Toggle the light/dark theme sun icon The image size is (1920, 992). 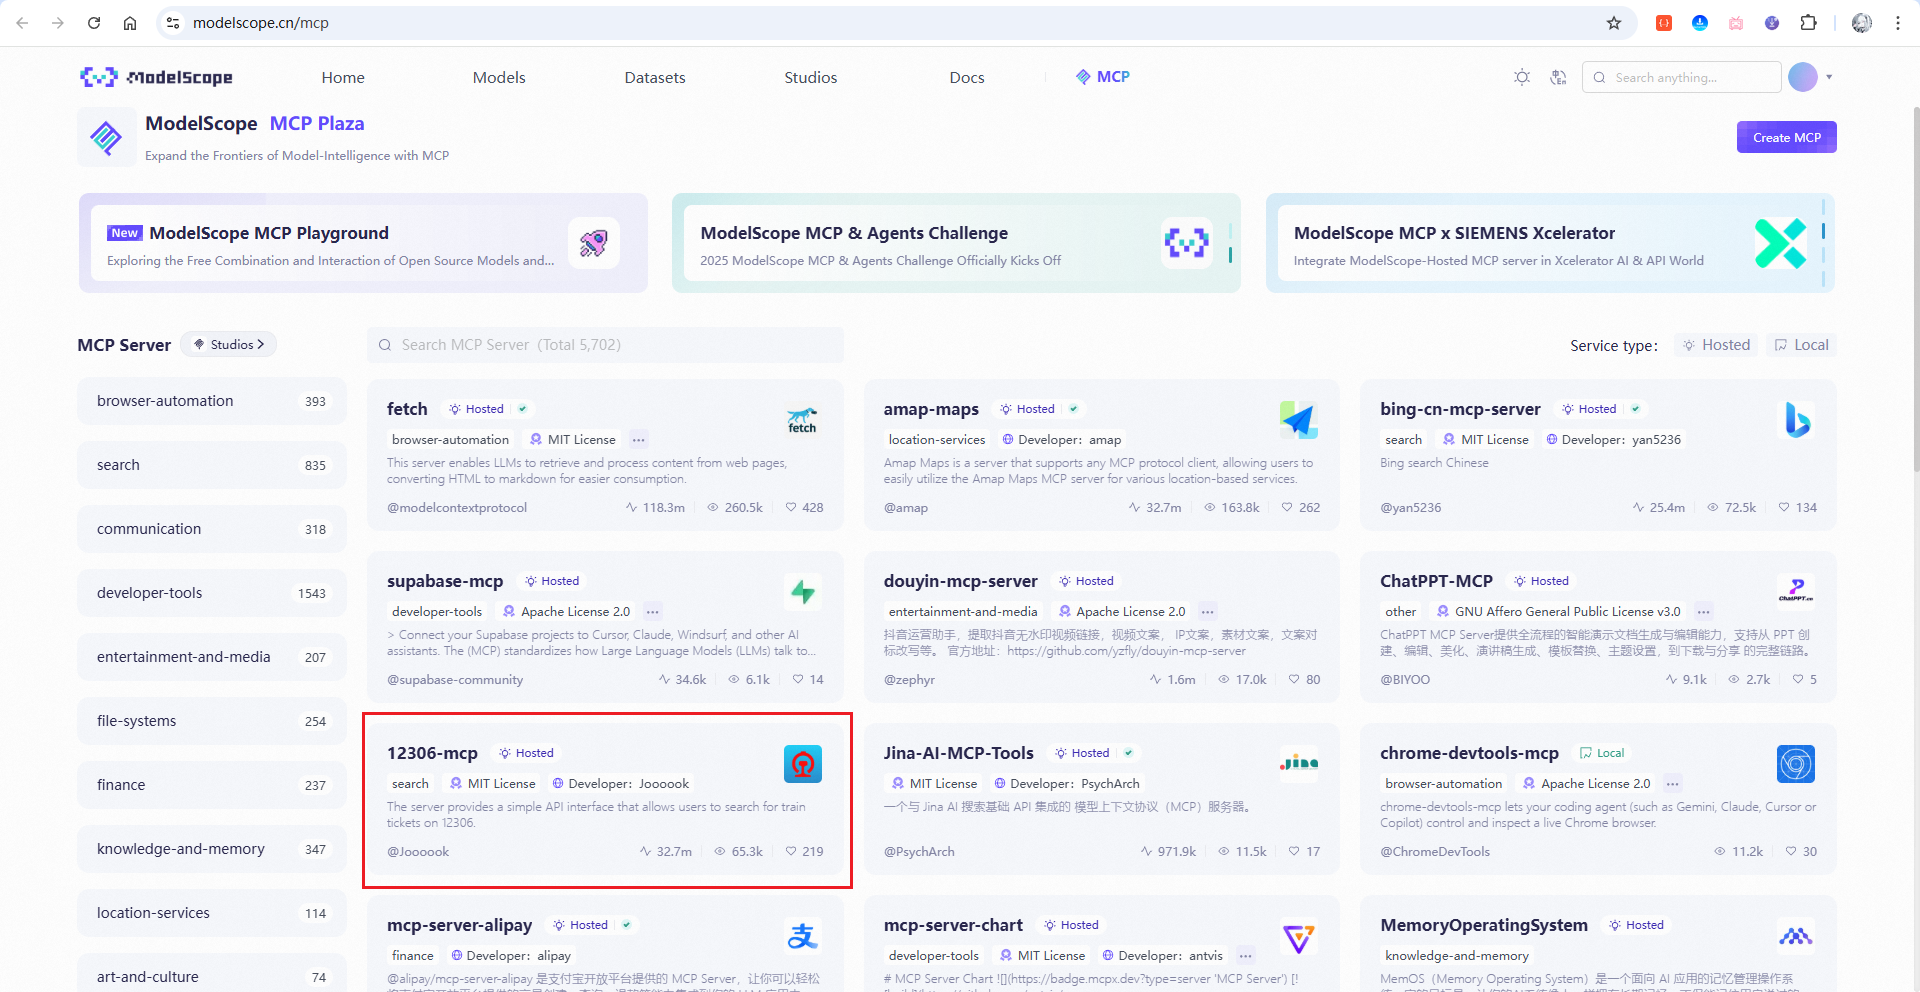[x=1521, y=77]
